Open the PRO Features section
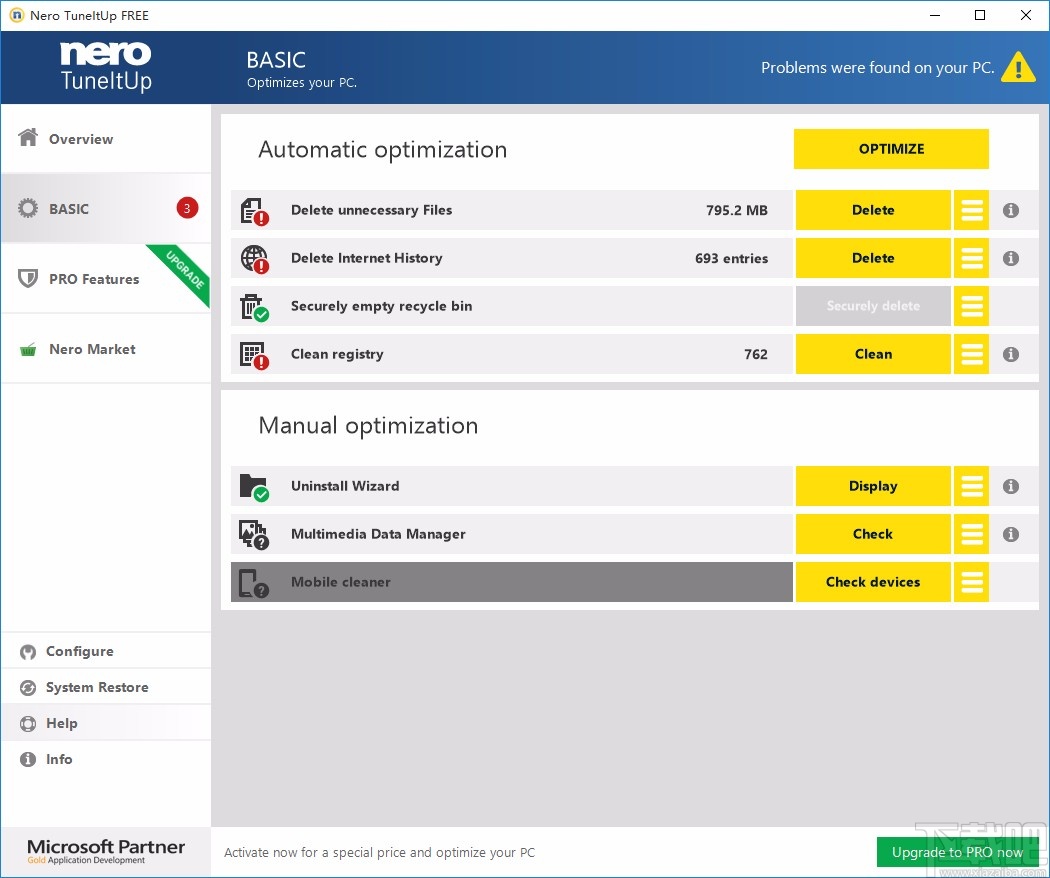The width and height of the screenshot is (1050, 878). tap(106, 279)
